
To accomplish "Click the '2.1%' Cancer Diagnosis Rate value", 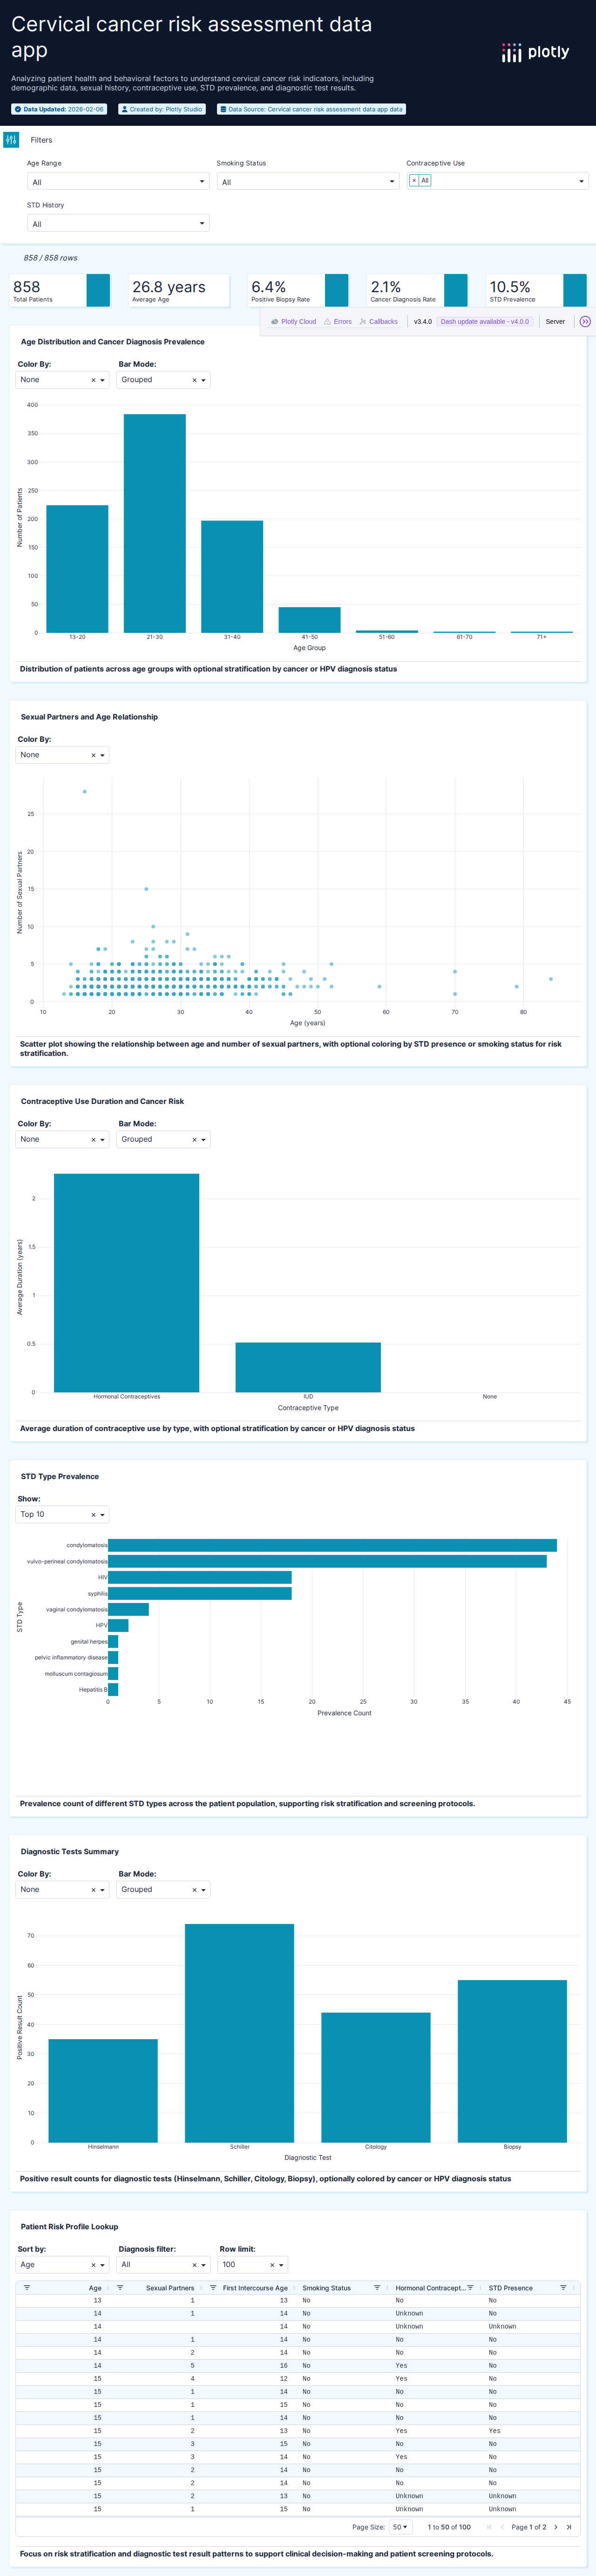I will click(x=386, y=287).
